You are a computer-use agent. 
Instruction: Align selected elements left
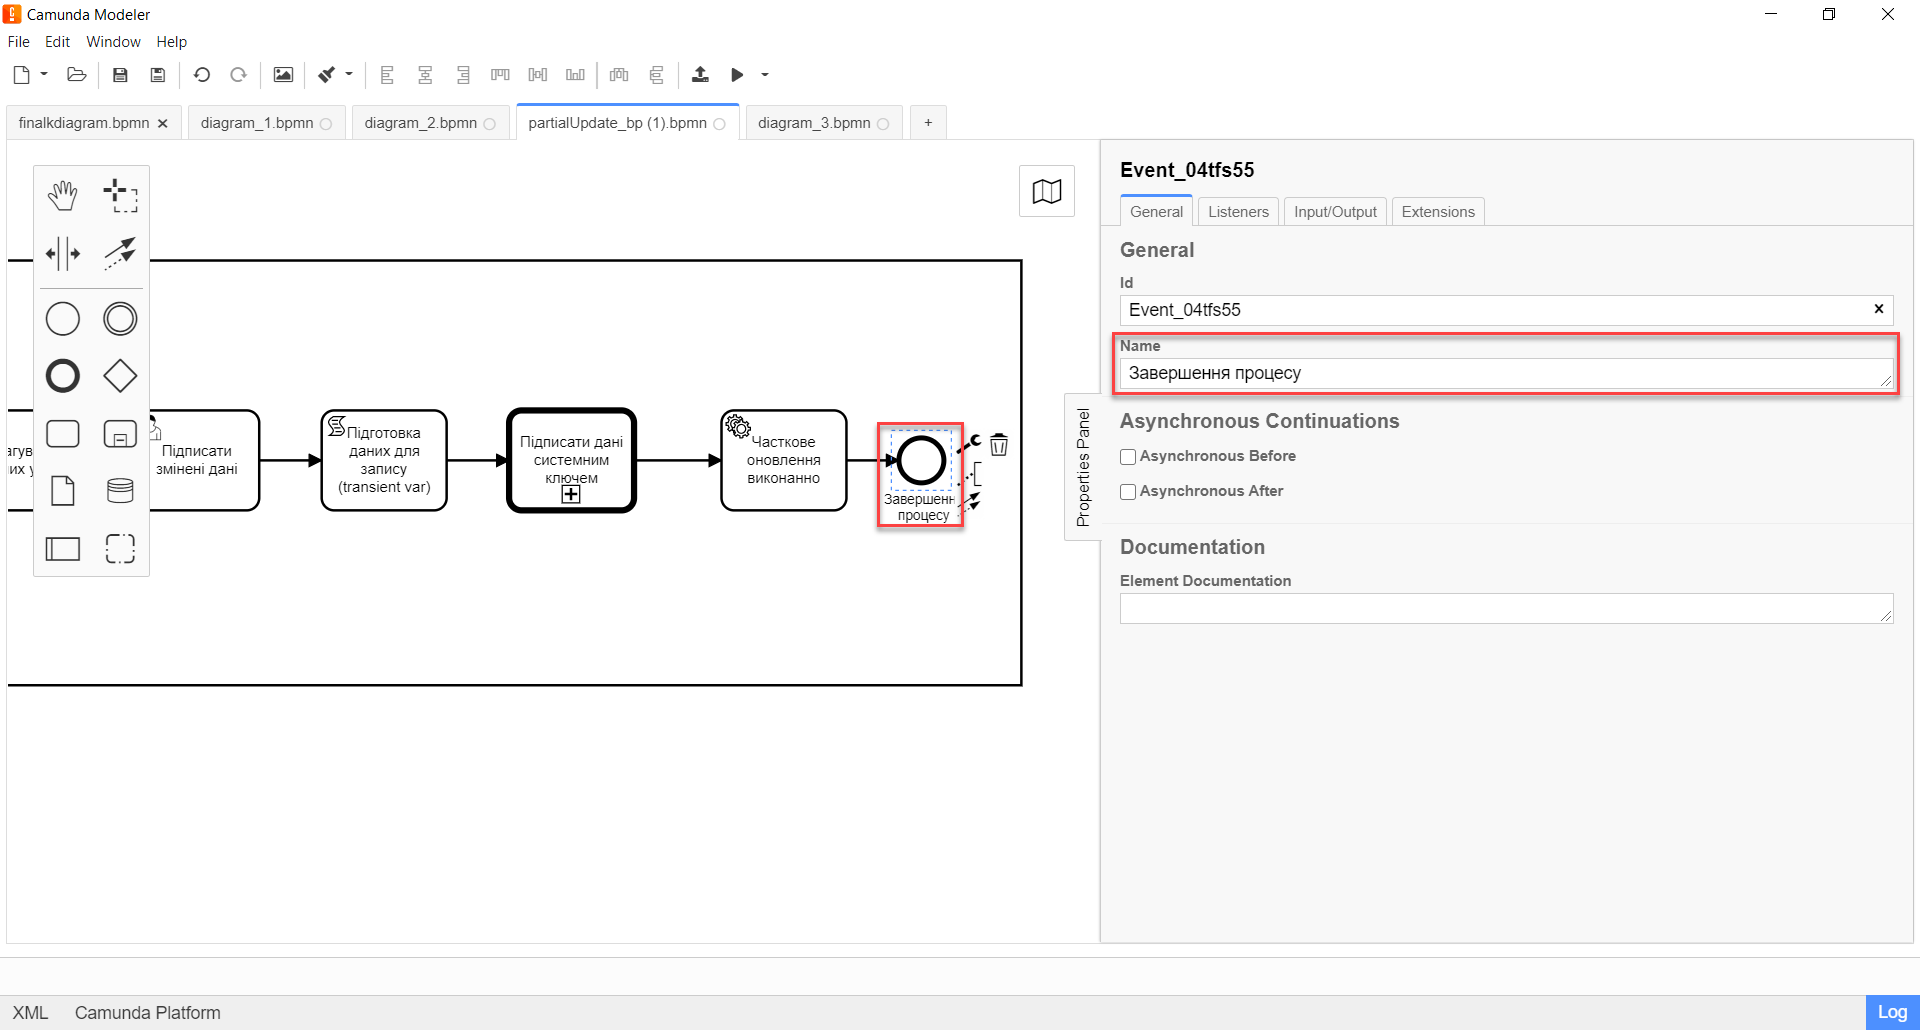point(387,74)
